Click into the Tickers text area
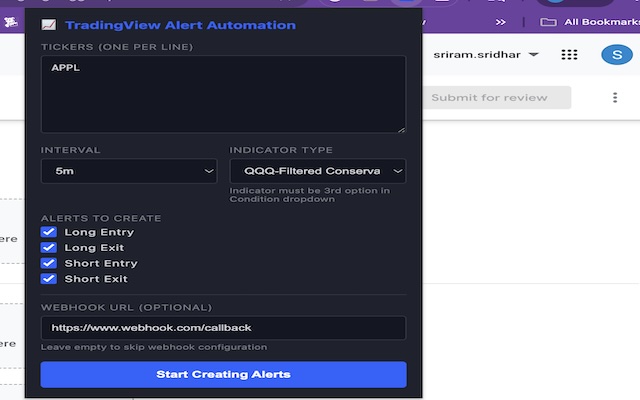Viewport: 640px width, 400px height. (x=223, y=94)
